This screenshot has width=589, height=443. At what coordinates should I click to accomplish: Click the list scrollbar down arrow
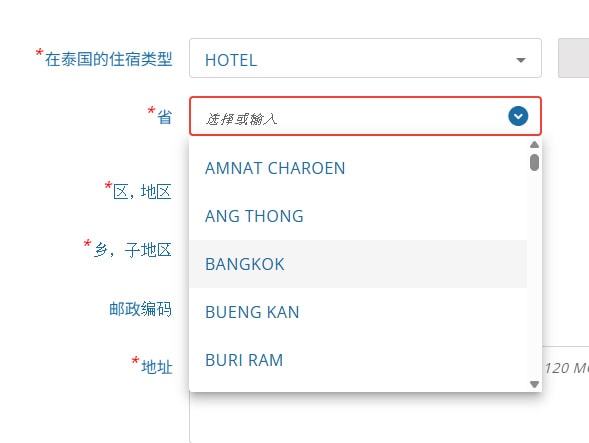click(x=534, y=384)
